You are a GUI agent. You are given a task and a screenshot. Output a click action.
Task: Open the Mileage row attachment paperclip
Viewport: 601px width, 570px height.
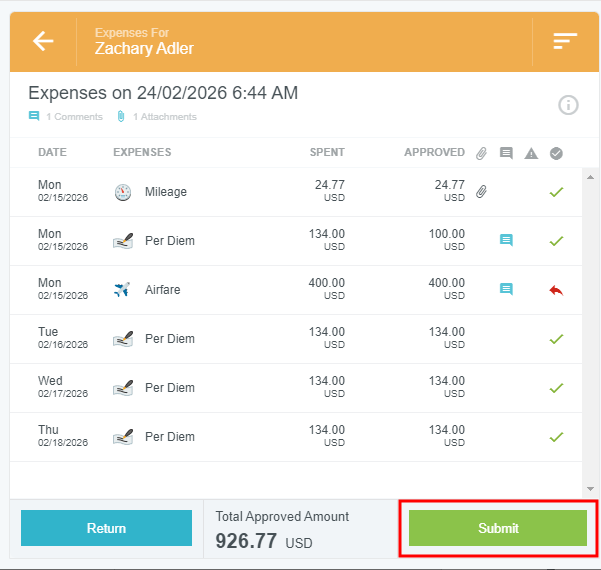pos(481,191)
